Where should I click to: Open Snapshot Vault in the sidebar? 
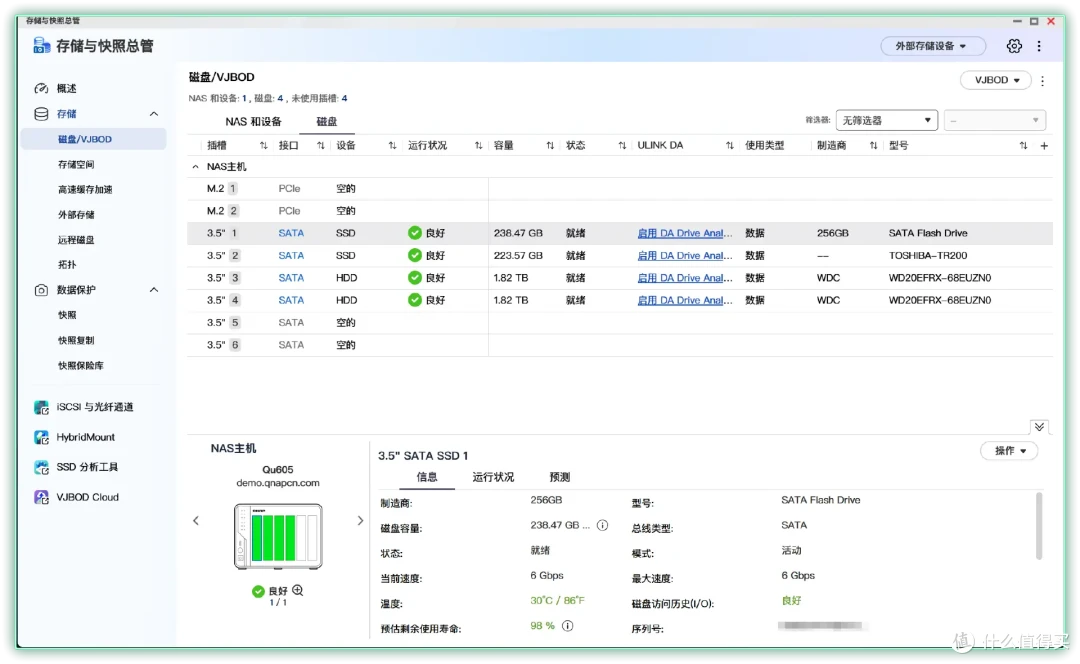coord(81,366)
